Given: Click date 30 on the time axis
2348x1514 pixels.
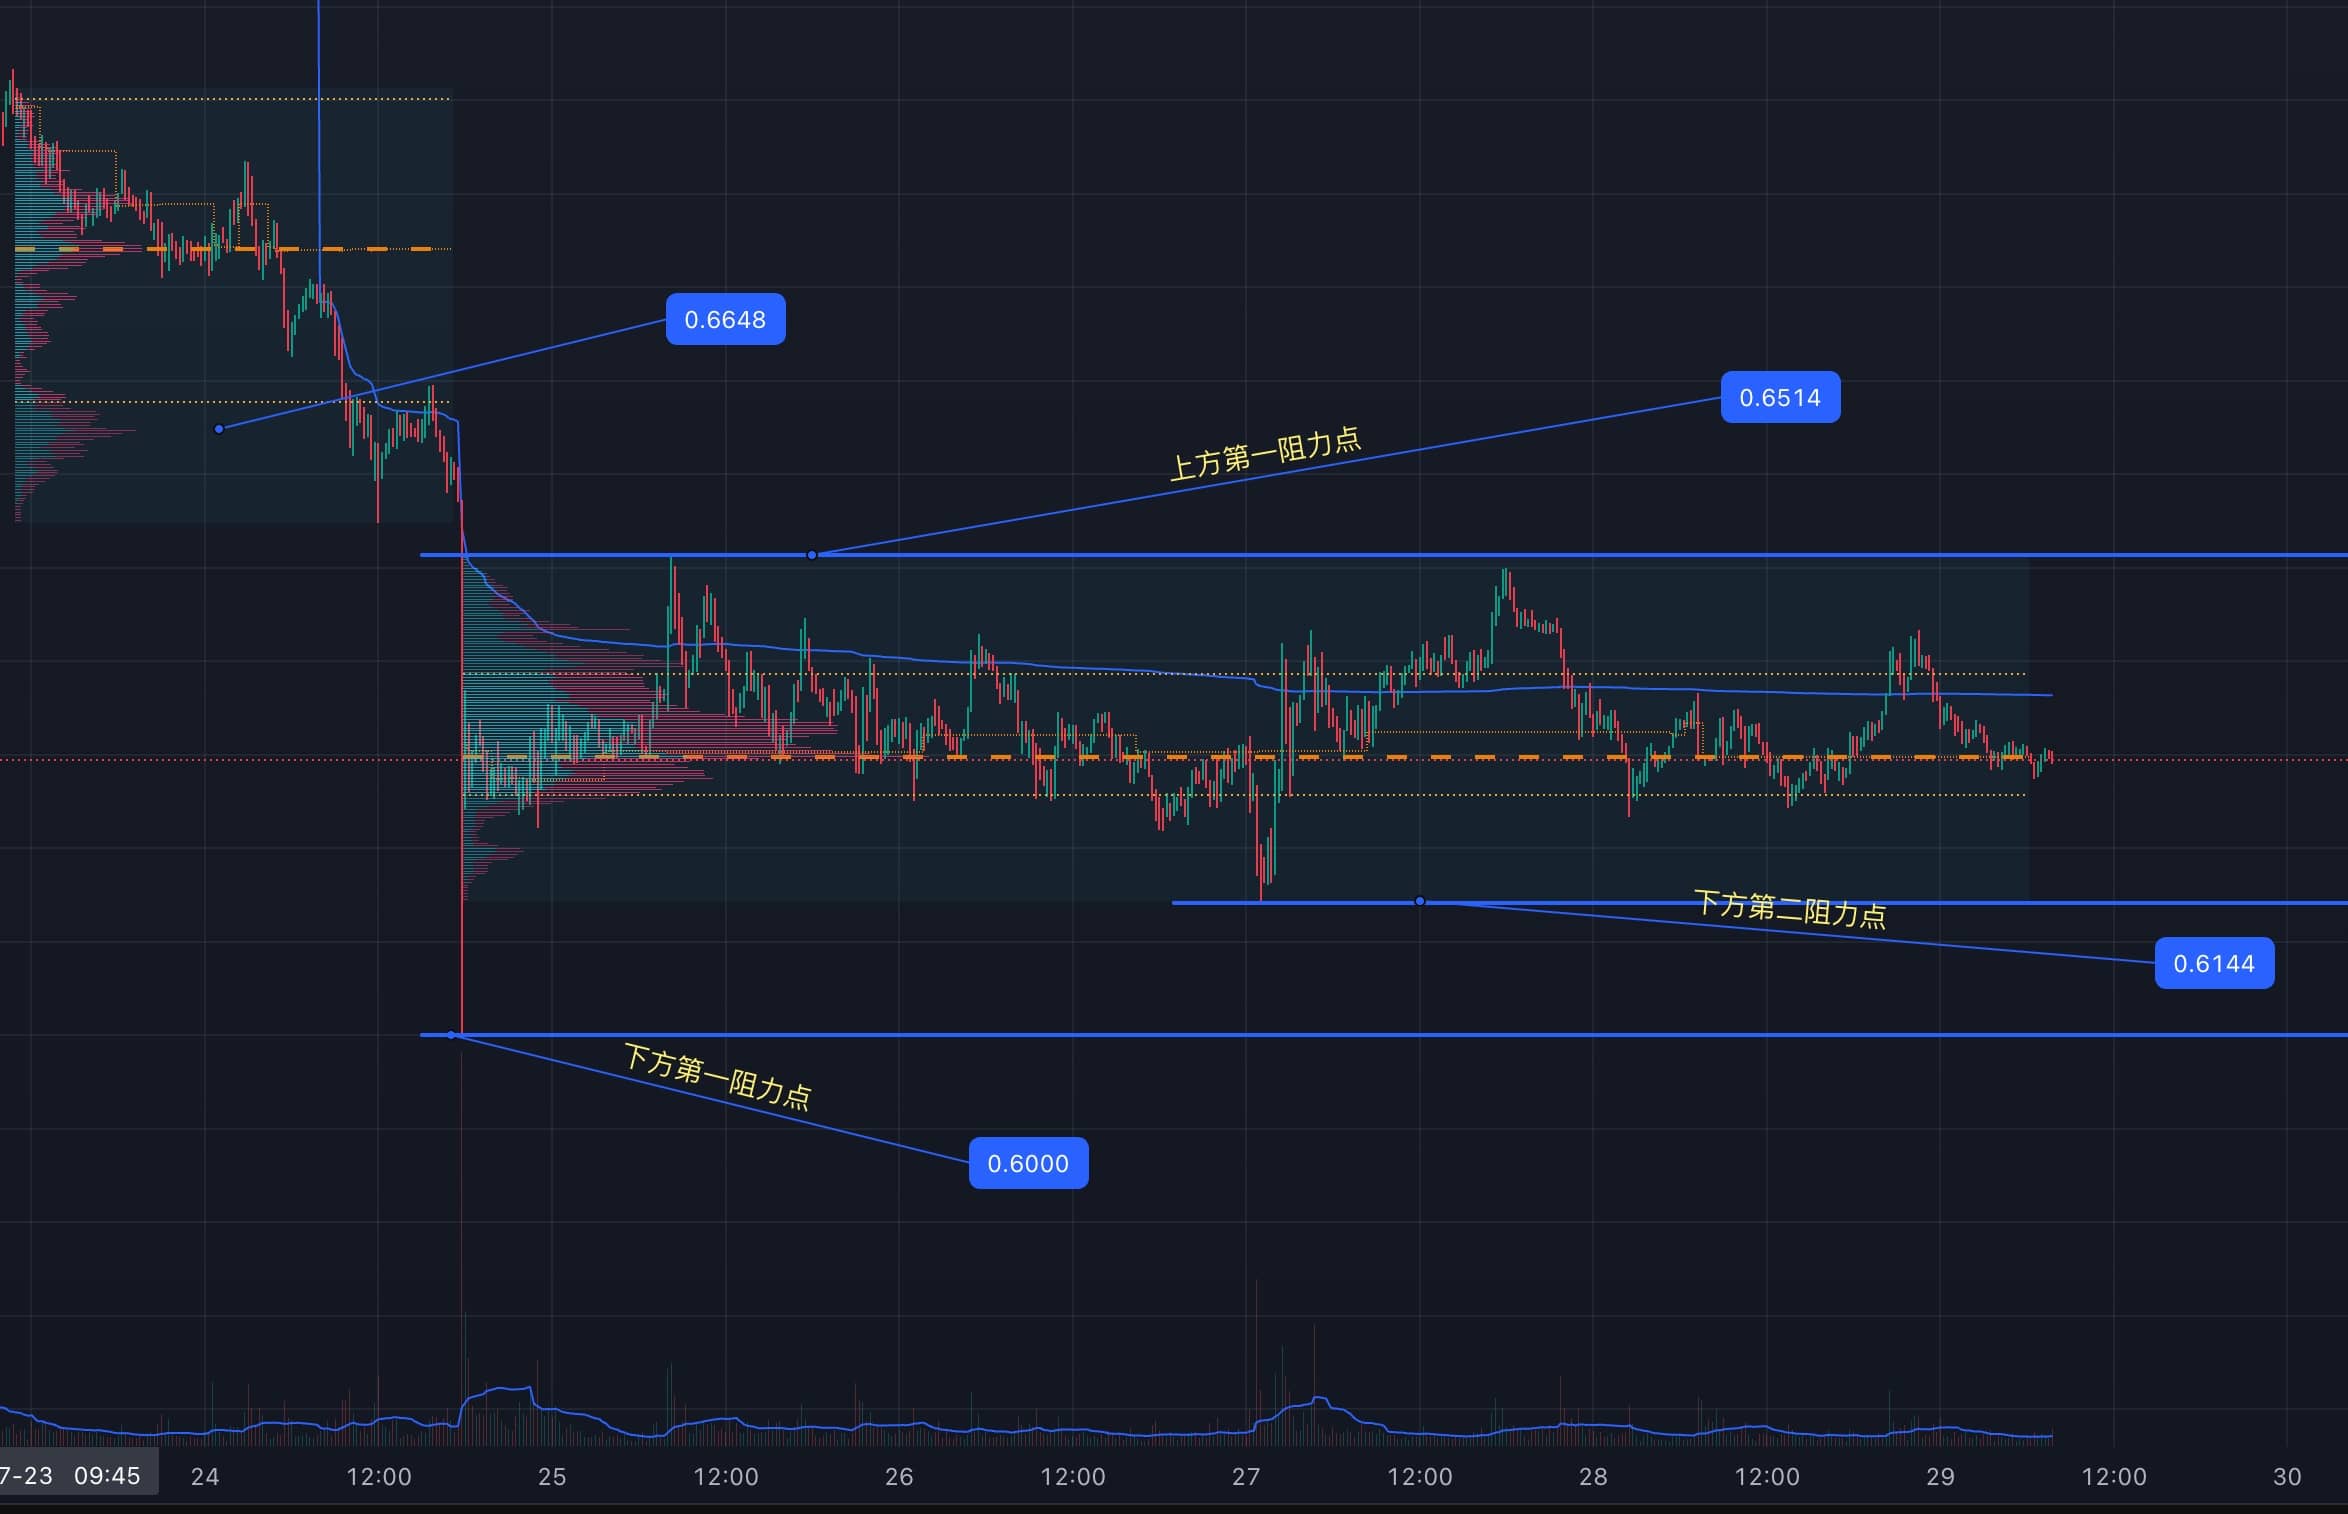Looking at the screenshot, I should [x=2287, y=1477].
